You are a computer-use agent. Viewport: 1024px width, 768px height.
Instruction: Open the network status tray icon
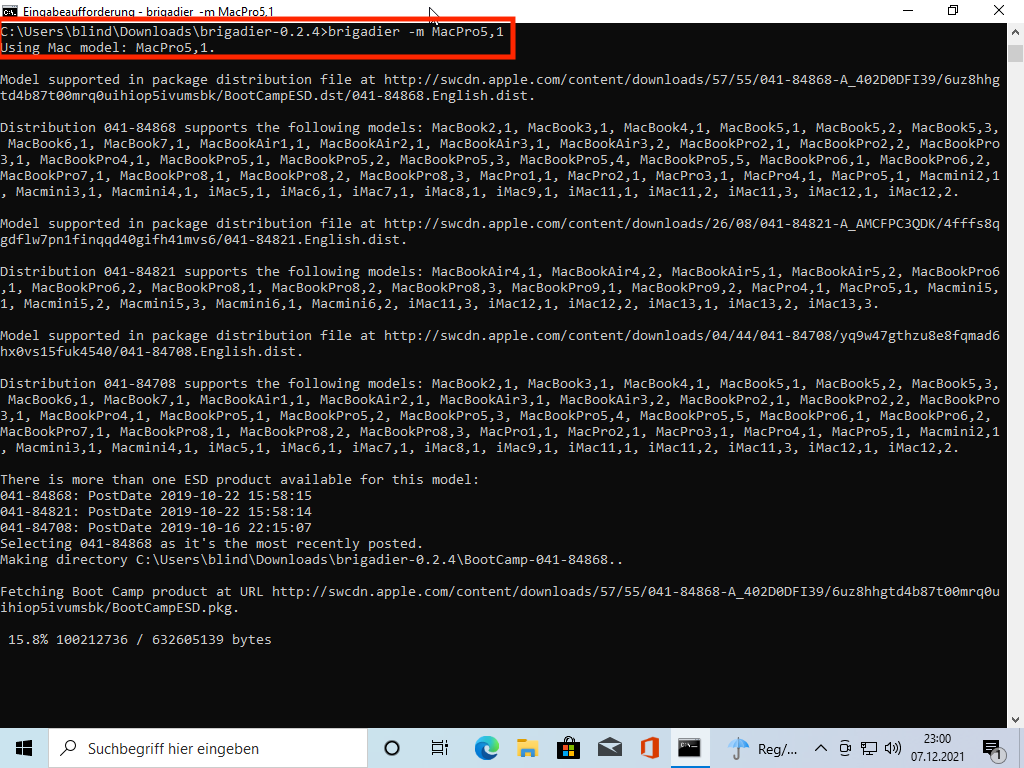pyautogui.click(x=869, y=748)
